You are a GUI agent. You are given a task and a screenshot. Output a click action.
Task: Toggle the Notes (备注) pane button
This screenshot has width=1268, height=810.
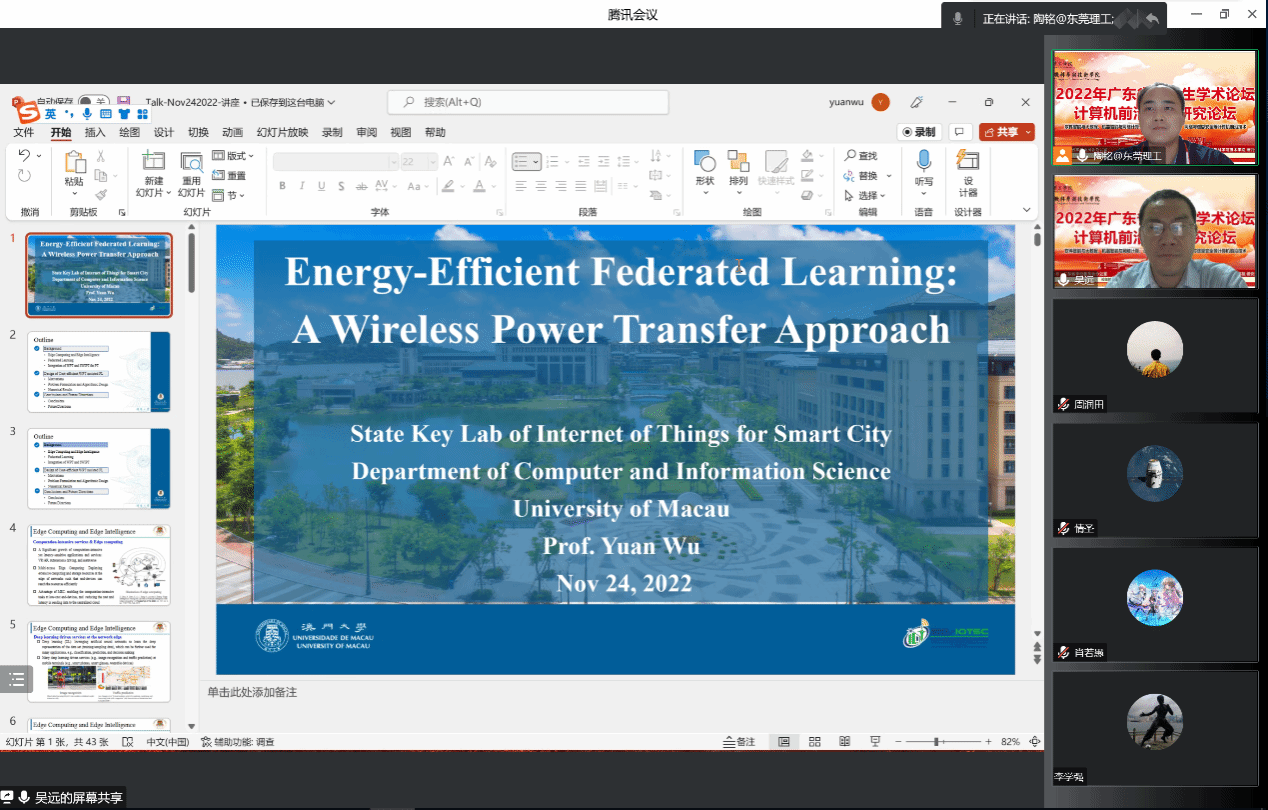(x=740, y=742)
